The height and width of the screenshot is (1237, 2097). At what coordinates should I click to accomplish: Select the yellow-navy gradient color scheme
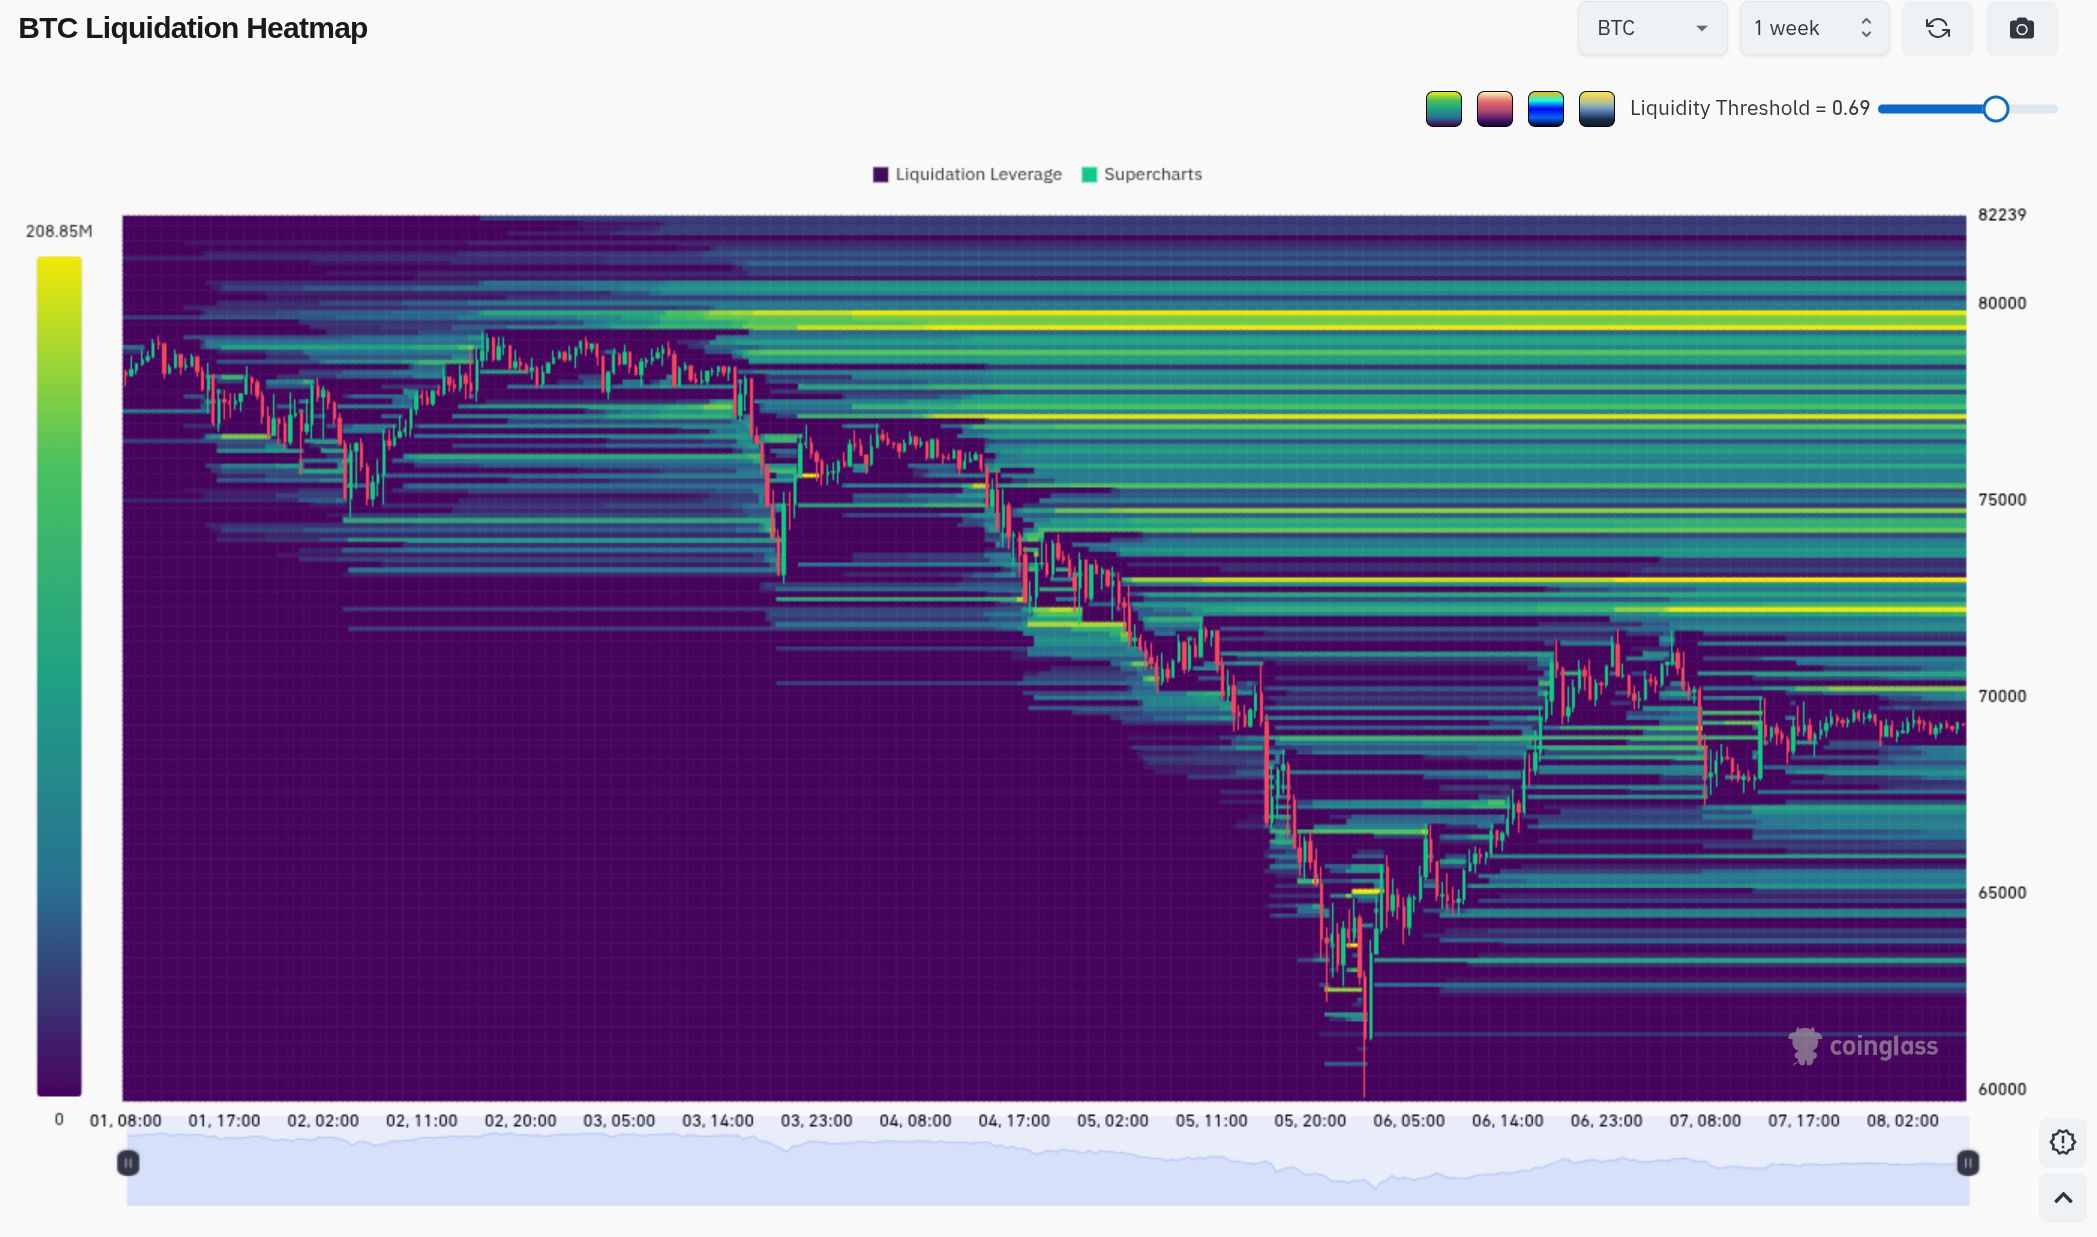pyautogui.click(x=1596, y=109)
